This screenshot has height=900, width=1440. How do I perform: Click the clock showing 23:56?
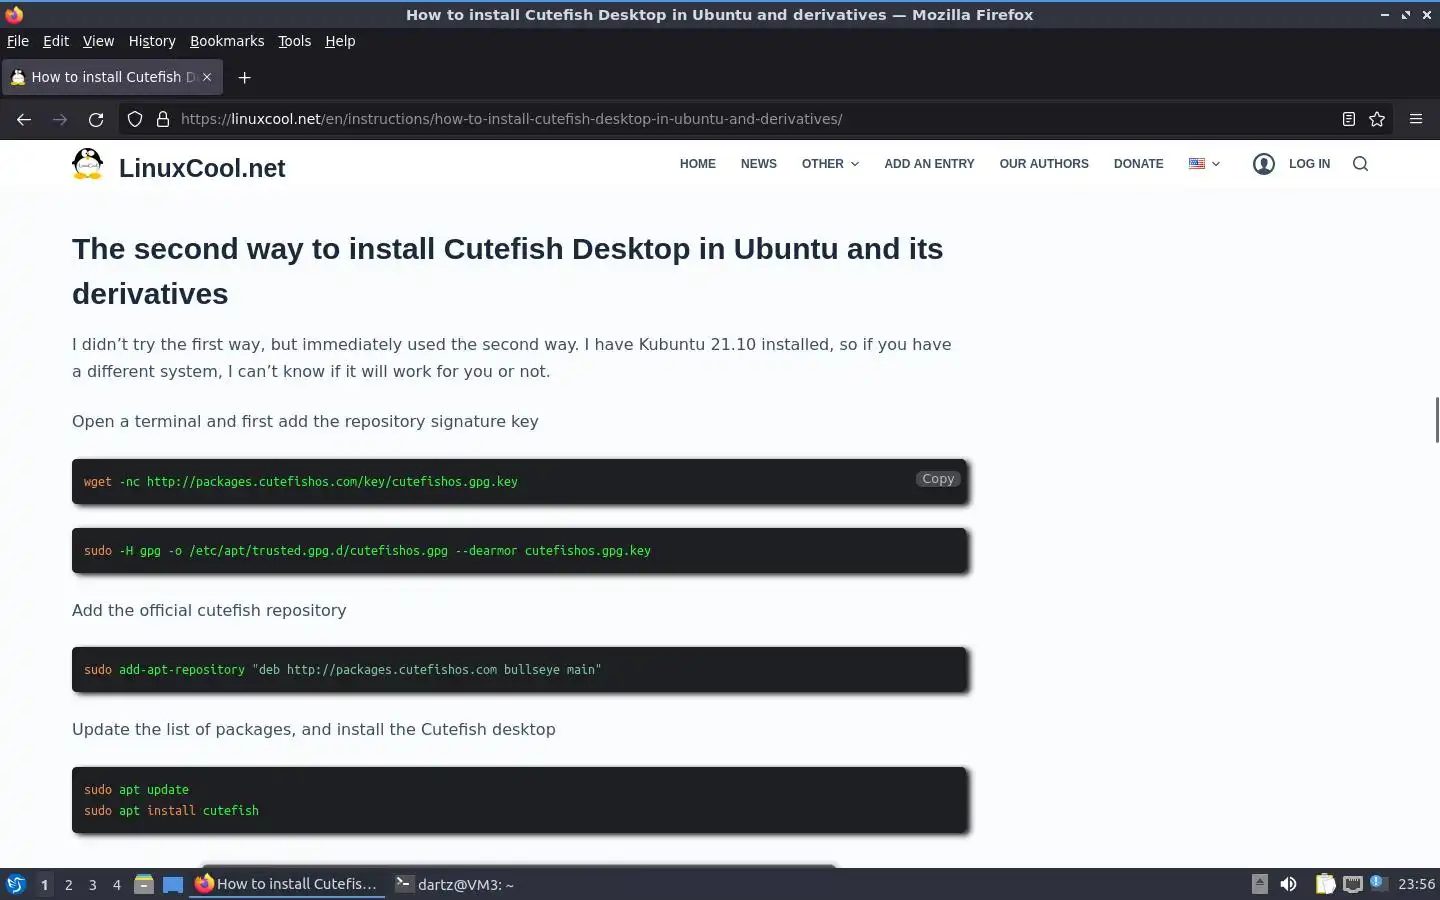[1416, 884]
